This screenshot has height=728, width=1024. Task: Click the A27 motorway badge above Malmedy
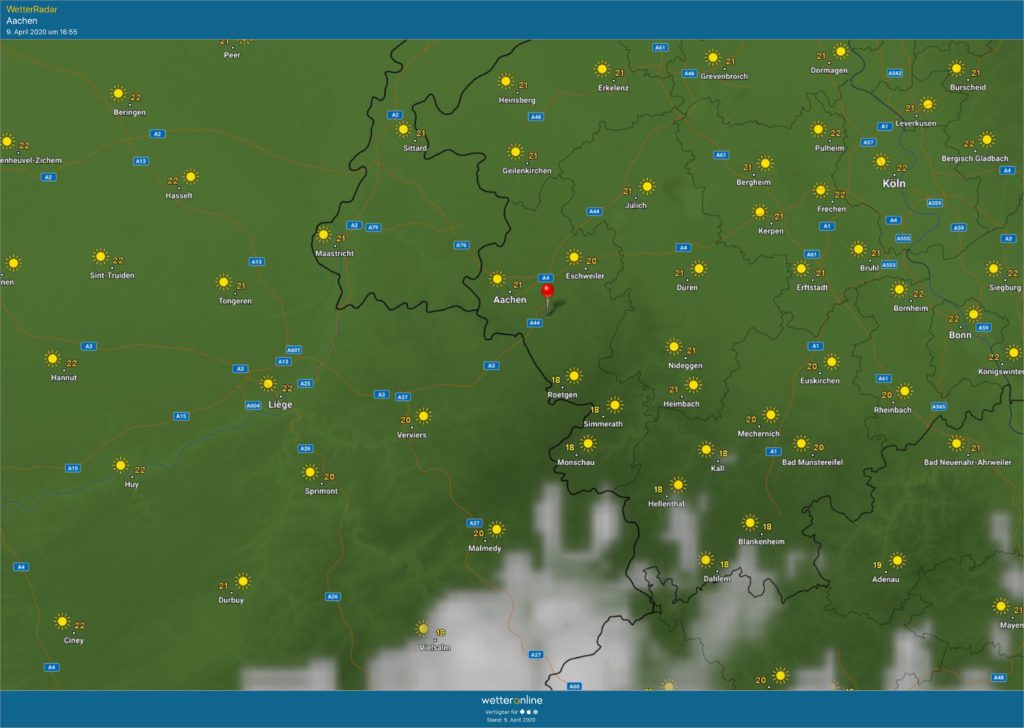click(475, 523)
